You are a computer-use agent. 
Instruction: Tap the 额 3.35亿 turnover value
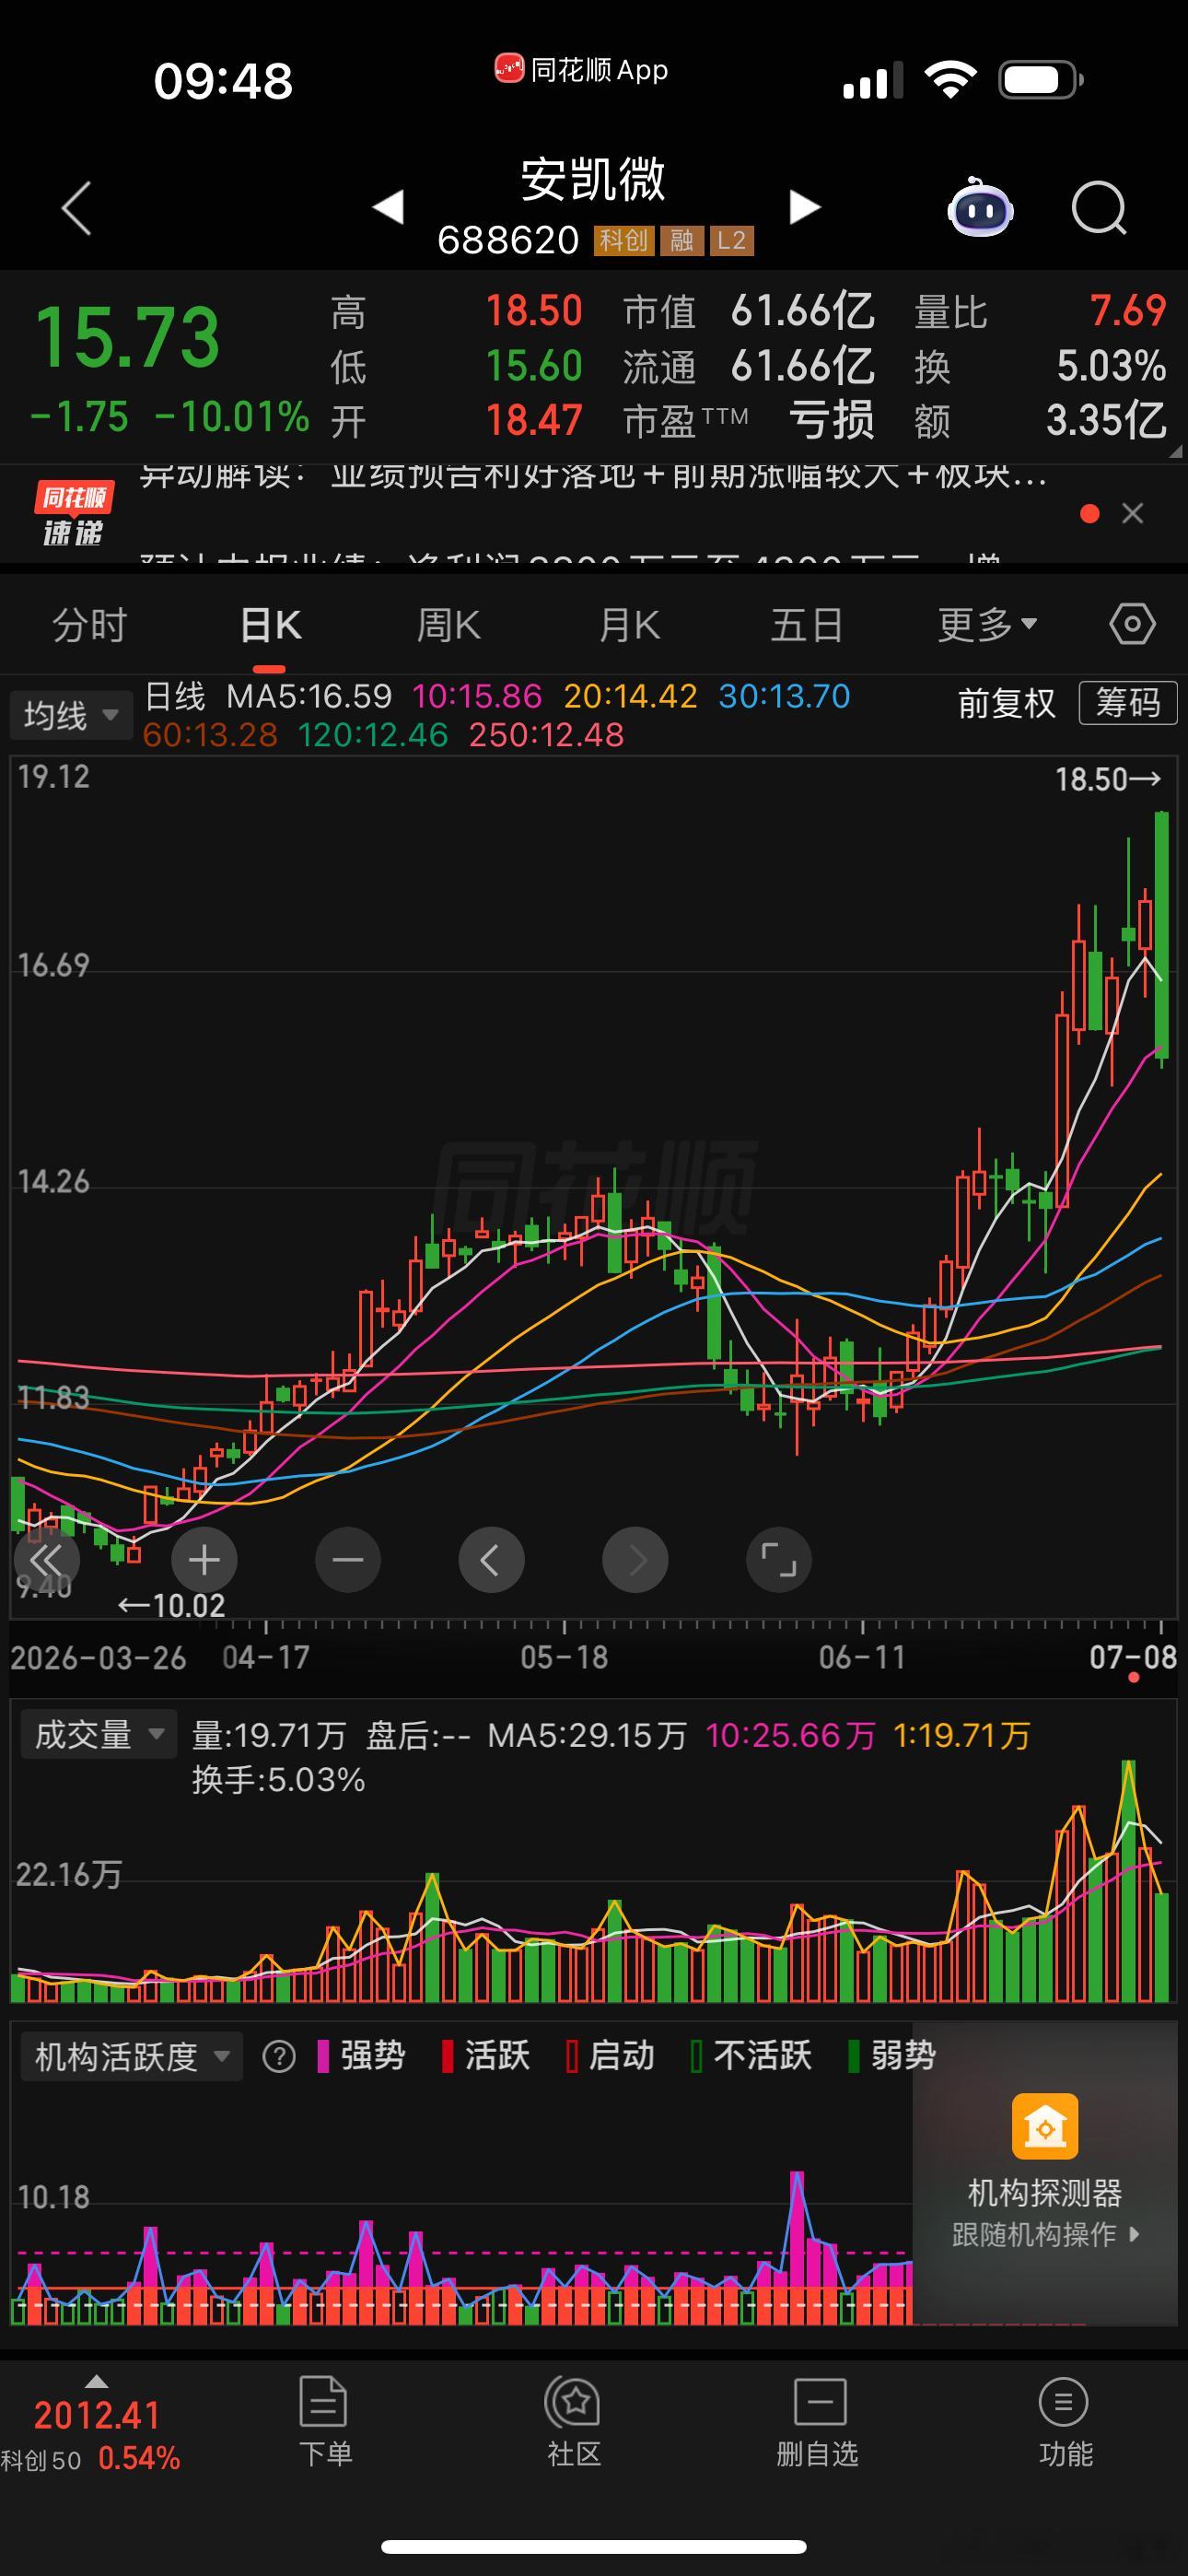1106,420
